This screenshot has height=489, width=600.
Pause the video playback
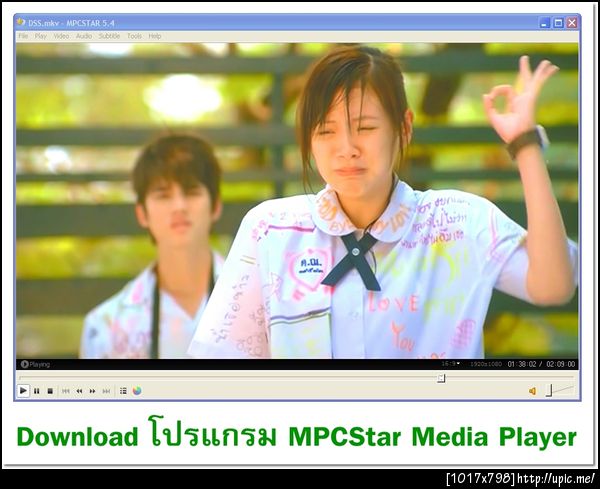37,391
